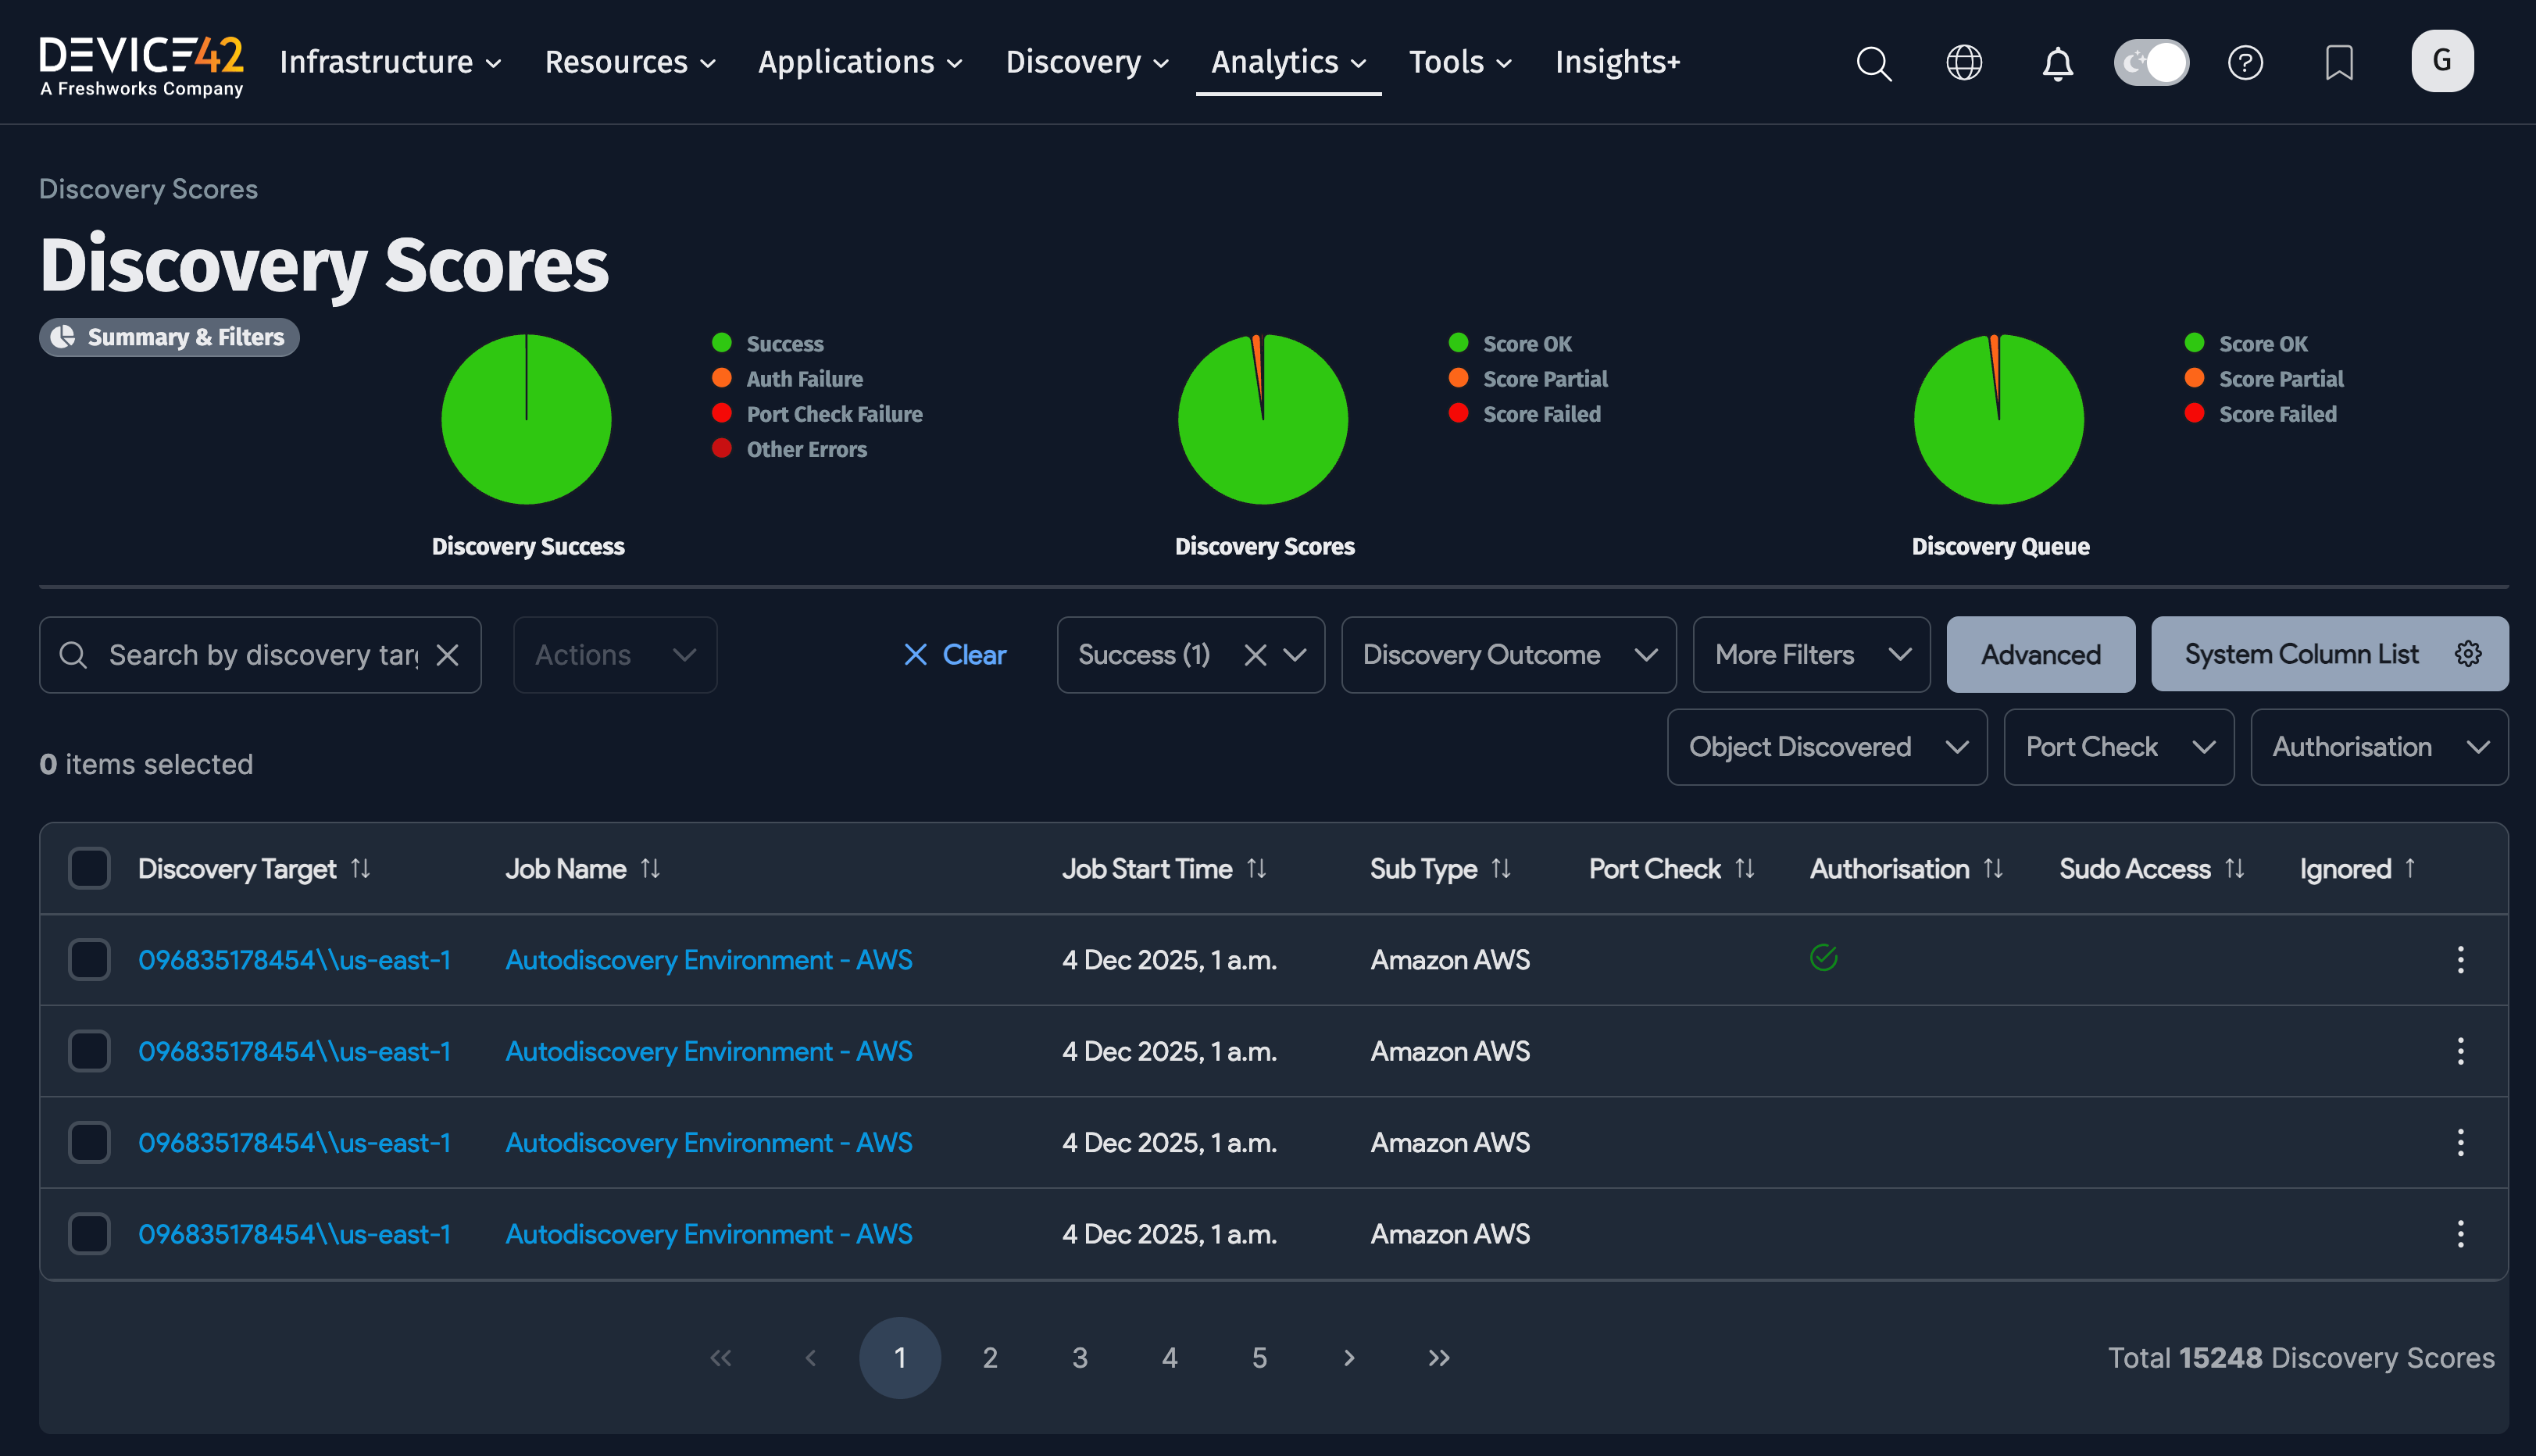Open the three-dot menu for first row
Screen dimensions: 2536x1456
tap(2460, 960)
